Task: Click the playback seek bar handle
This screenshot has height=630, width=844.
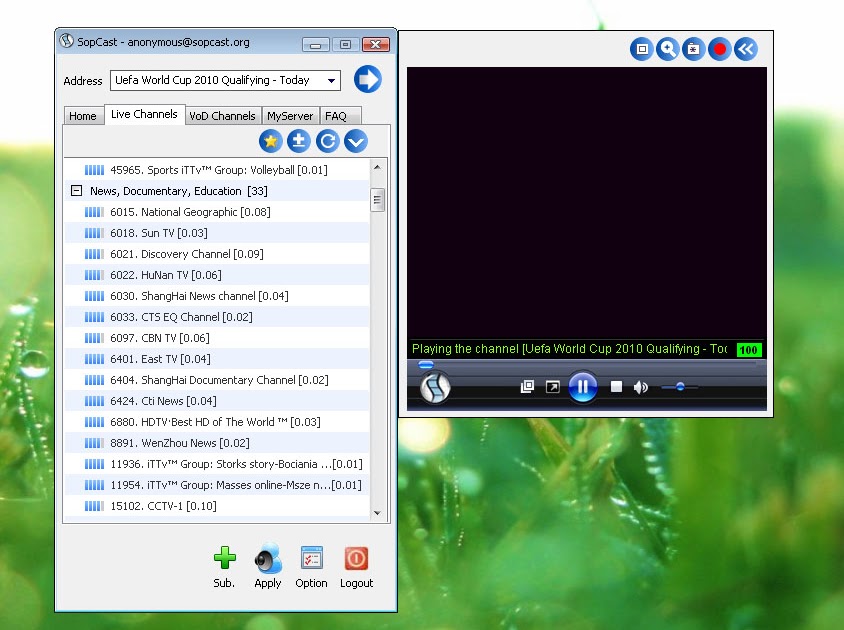Action: (x=426, y=365)
